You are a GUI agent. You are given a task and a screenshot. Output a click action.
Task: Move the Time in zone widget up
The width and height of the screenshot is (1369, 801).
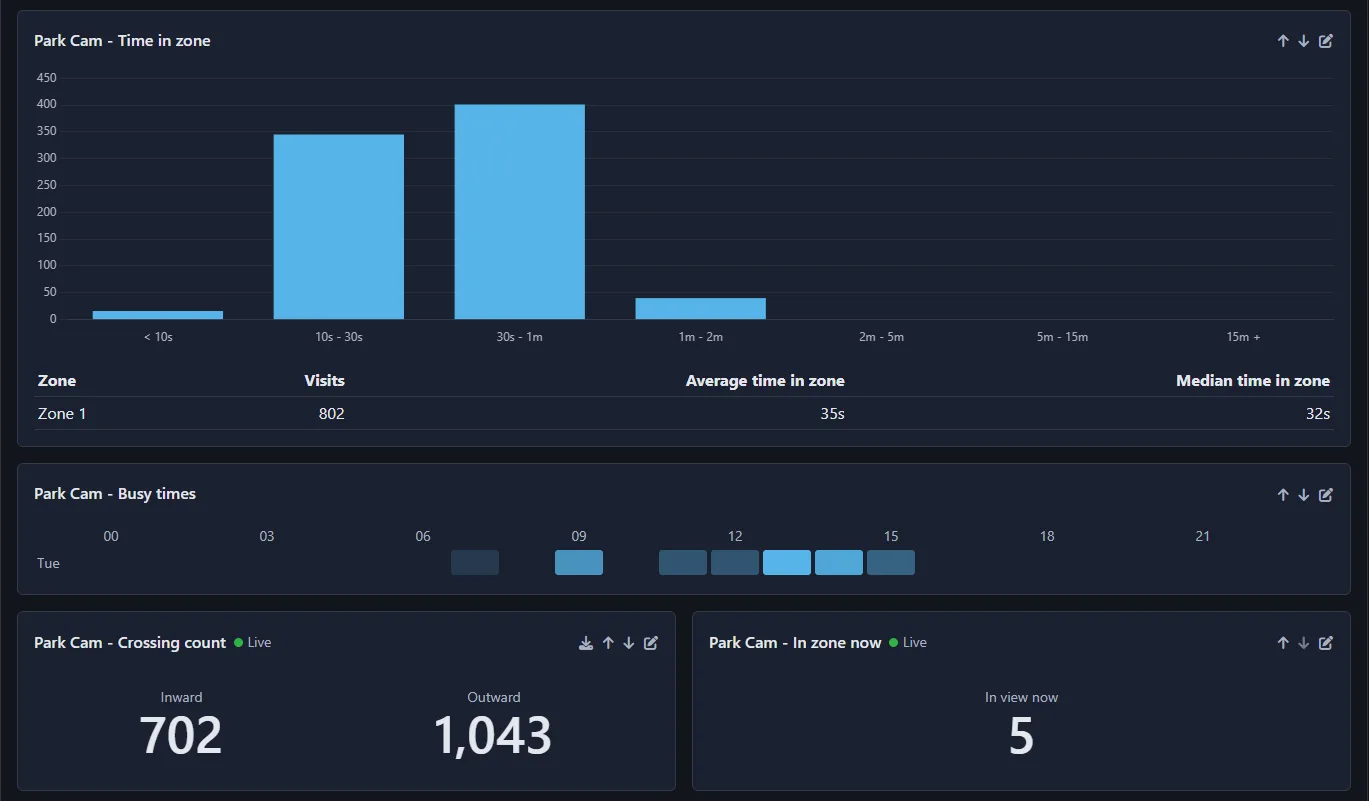(1283, 41)
